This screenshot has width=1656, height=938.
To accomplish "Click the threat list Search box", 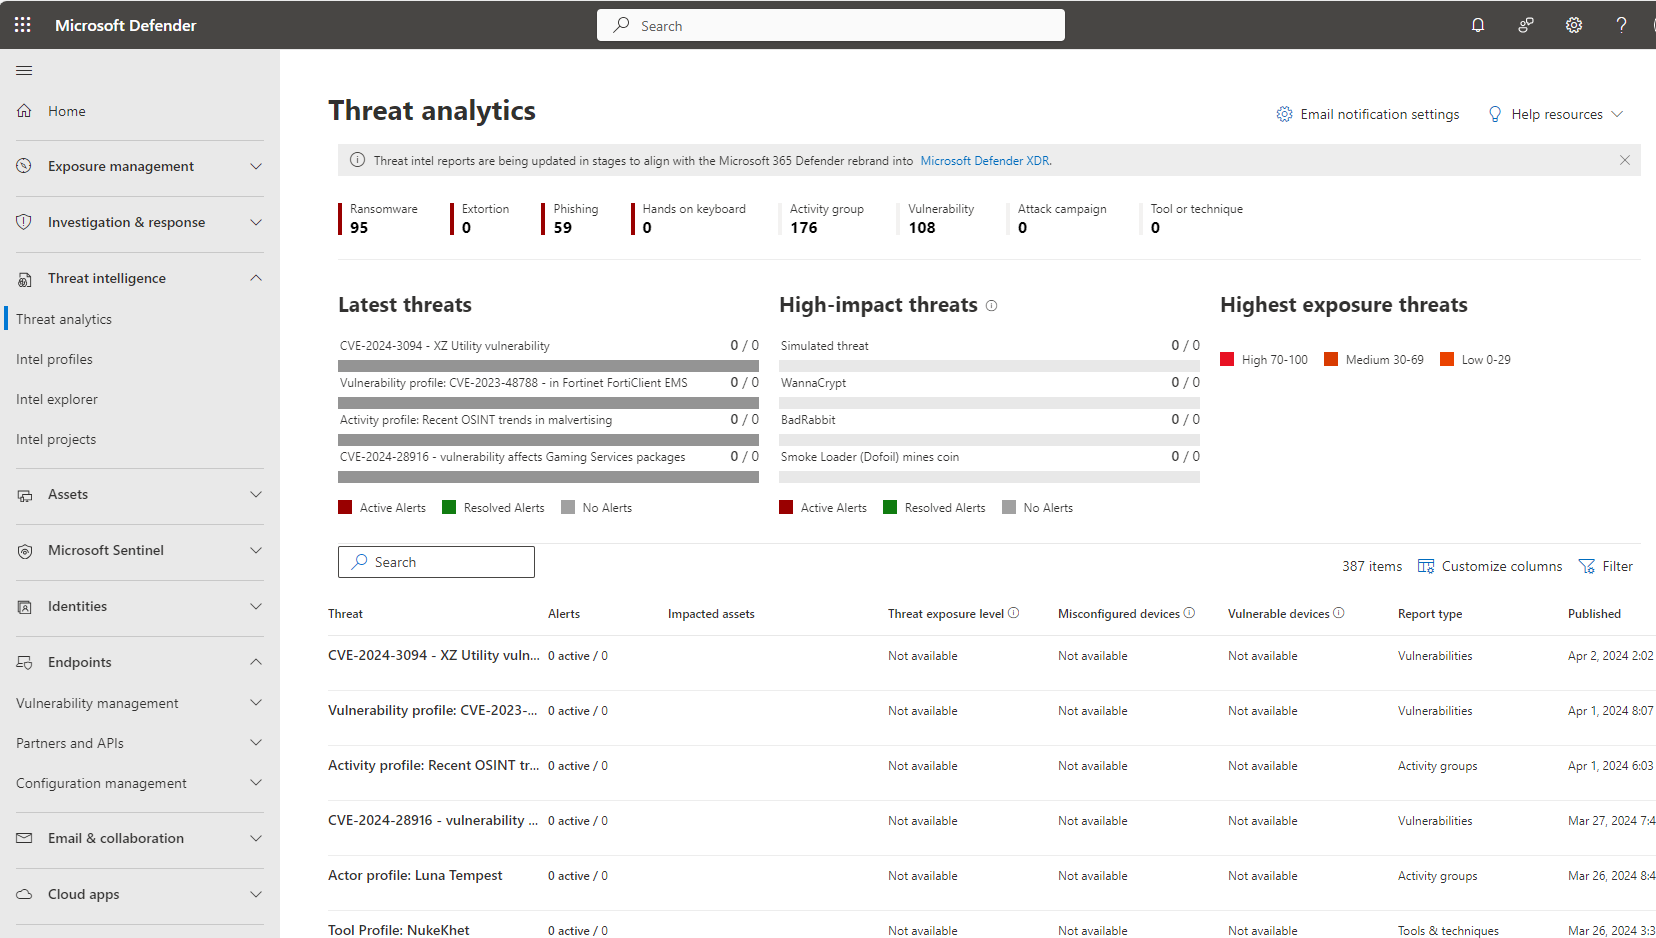I will coord(436,562).
